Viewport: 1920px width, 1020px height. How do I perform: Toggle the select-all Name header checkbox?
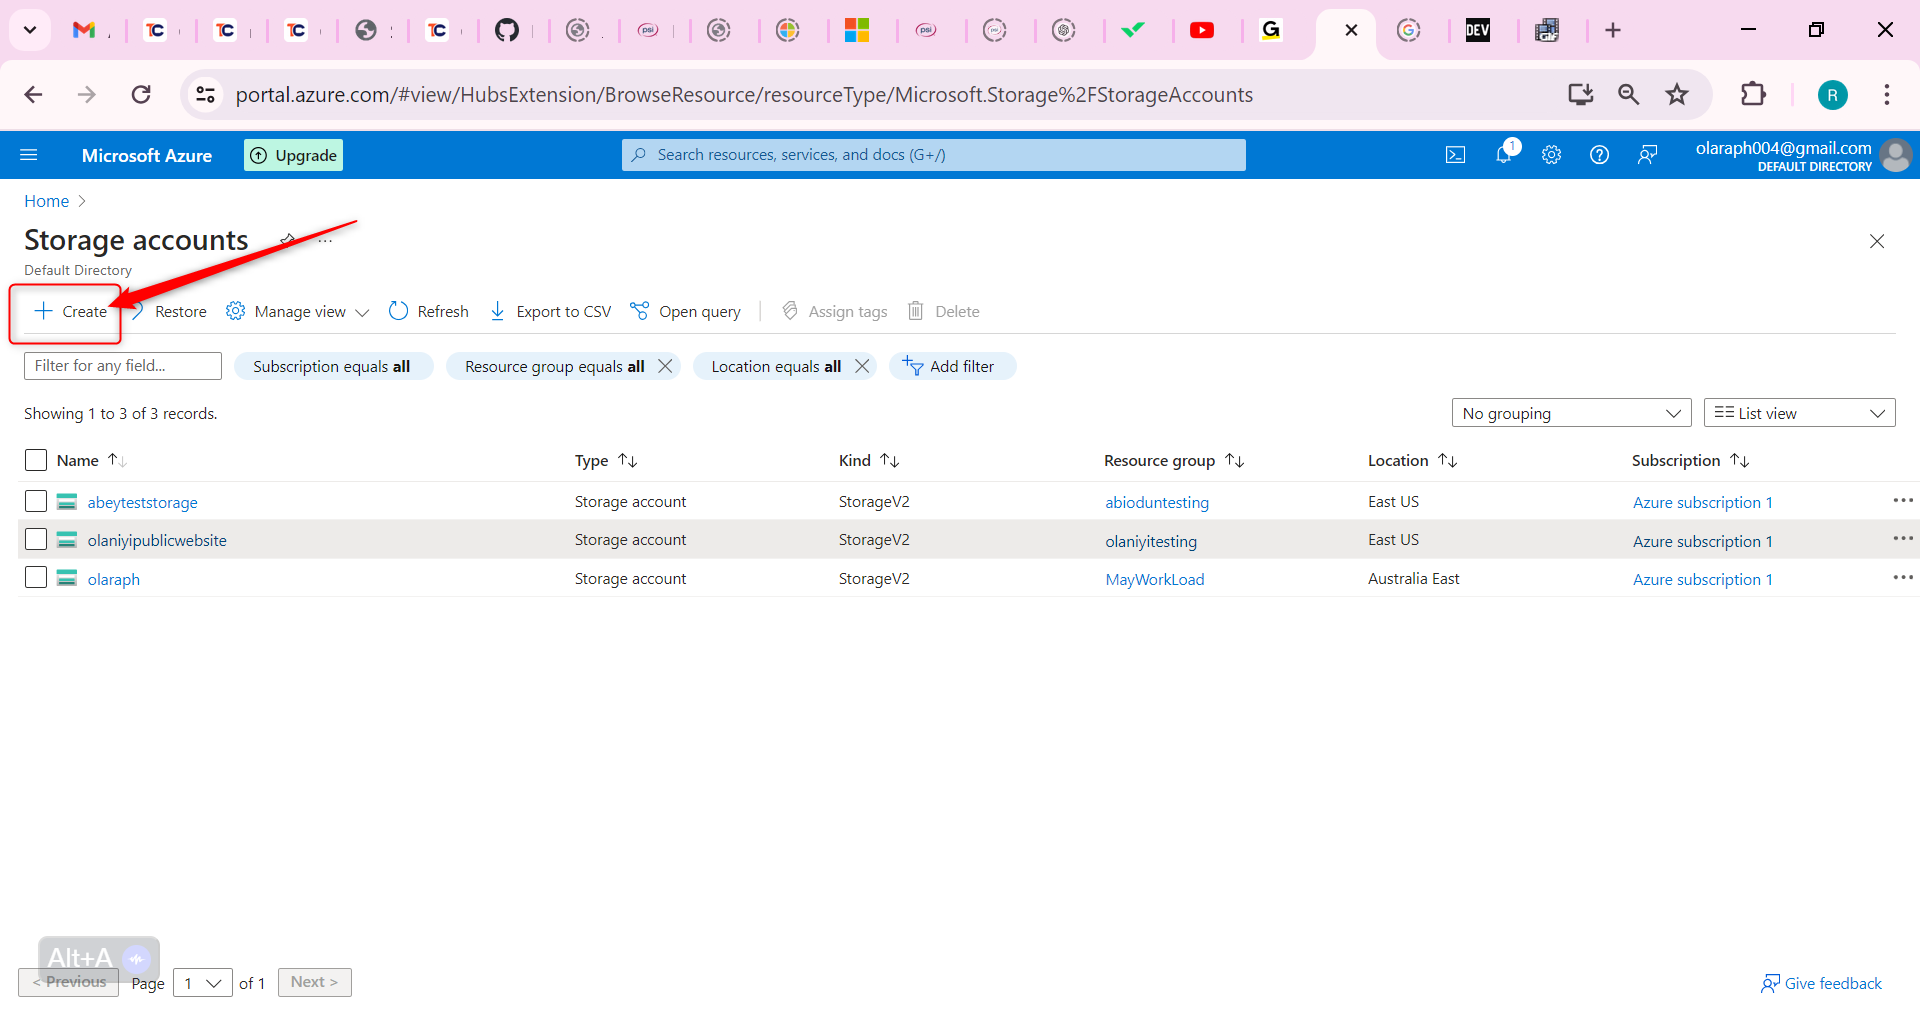tap(36, 460)
